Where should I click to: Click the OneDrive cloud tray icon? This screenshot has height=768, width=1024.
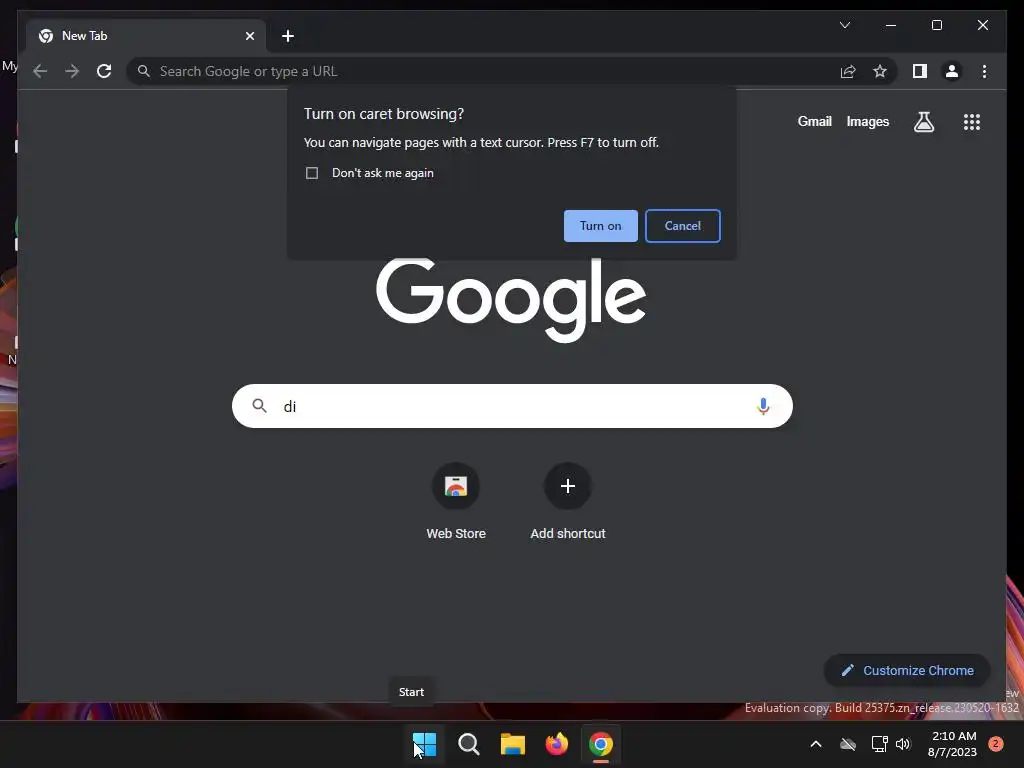pos(848,744)
